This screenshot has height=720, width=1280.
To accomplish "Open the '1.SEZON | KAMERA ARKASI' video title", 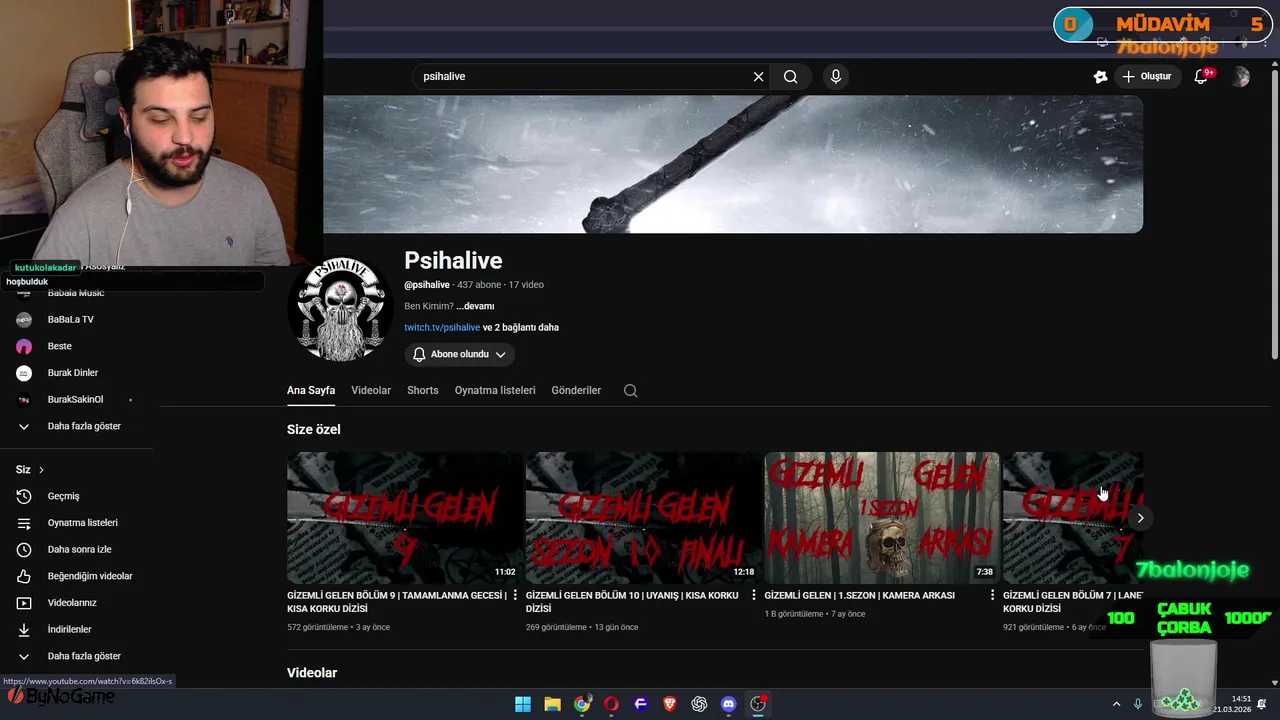I will click(x=859, y=595).
